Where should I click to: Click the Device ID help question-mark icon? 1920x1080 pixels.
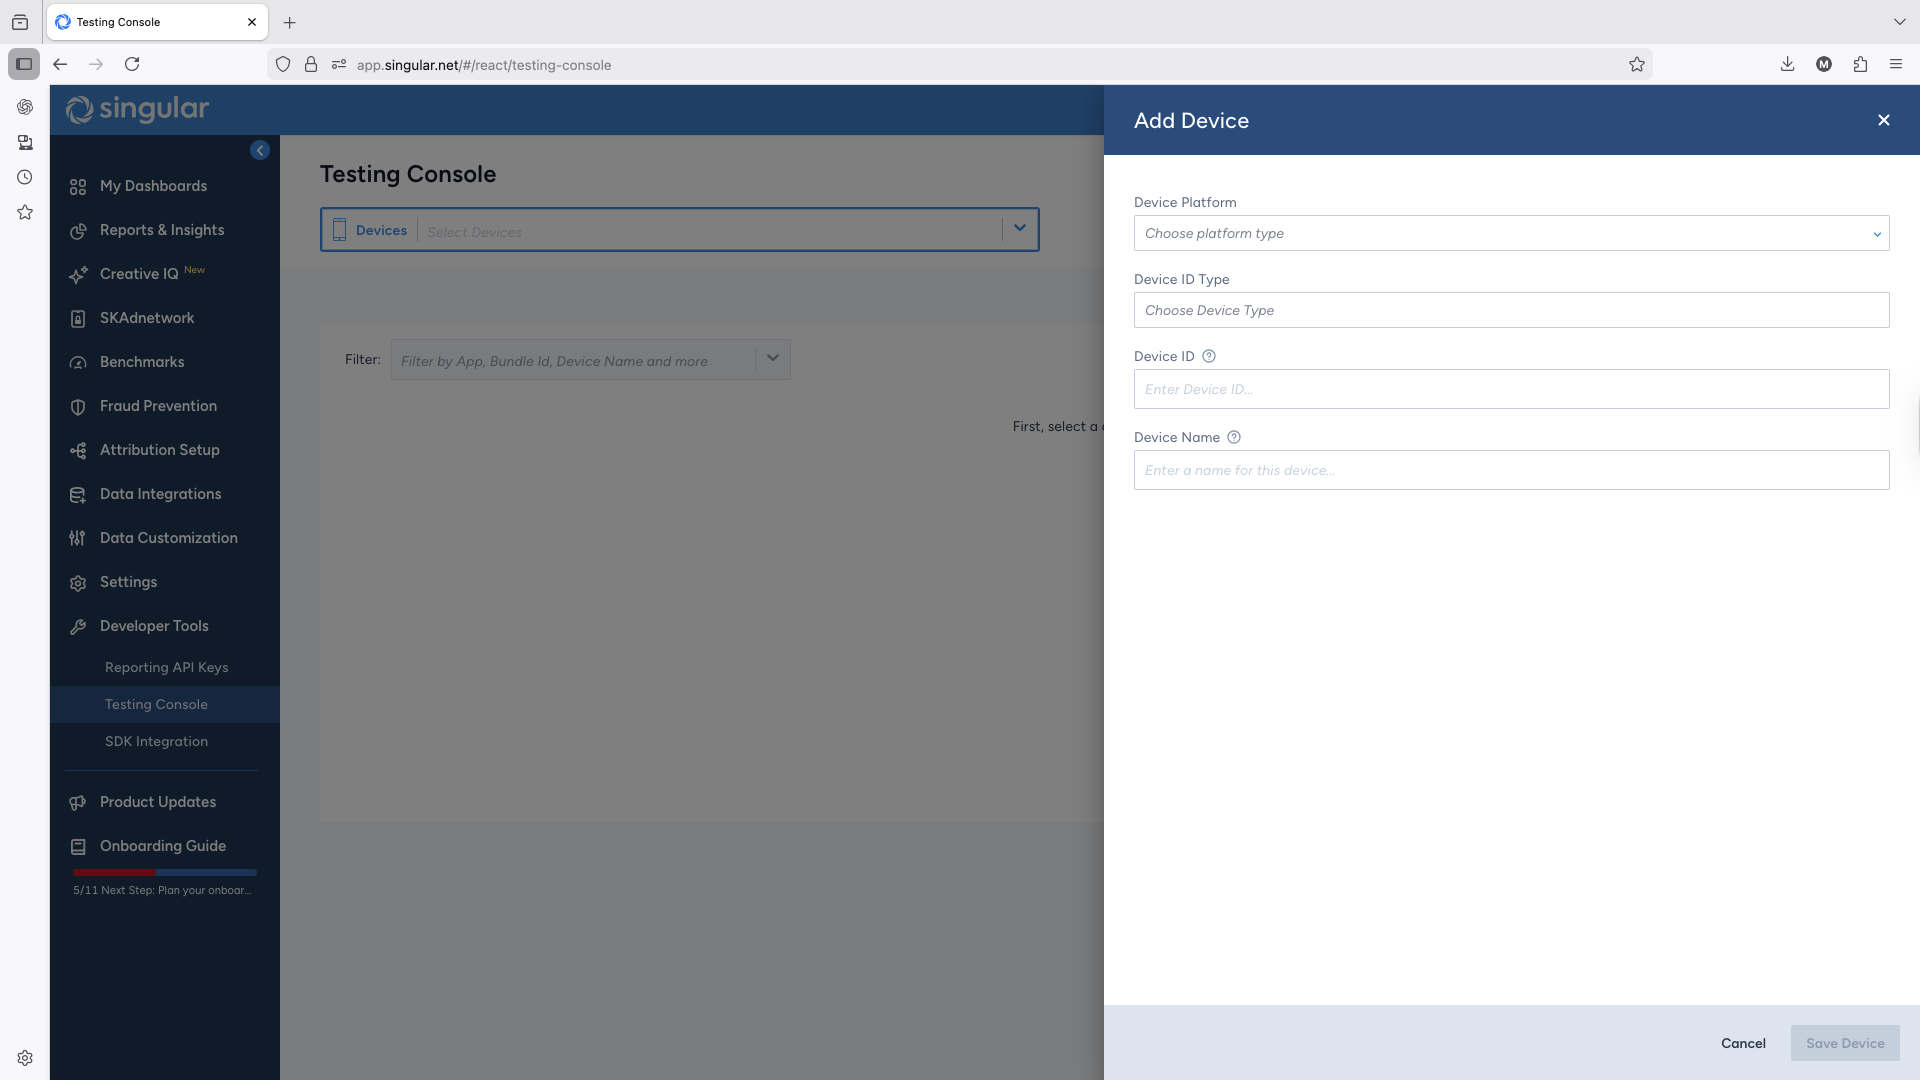tap(1208, 356)
